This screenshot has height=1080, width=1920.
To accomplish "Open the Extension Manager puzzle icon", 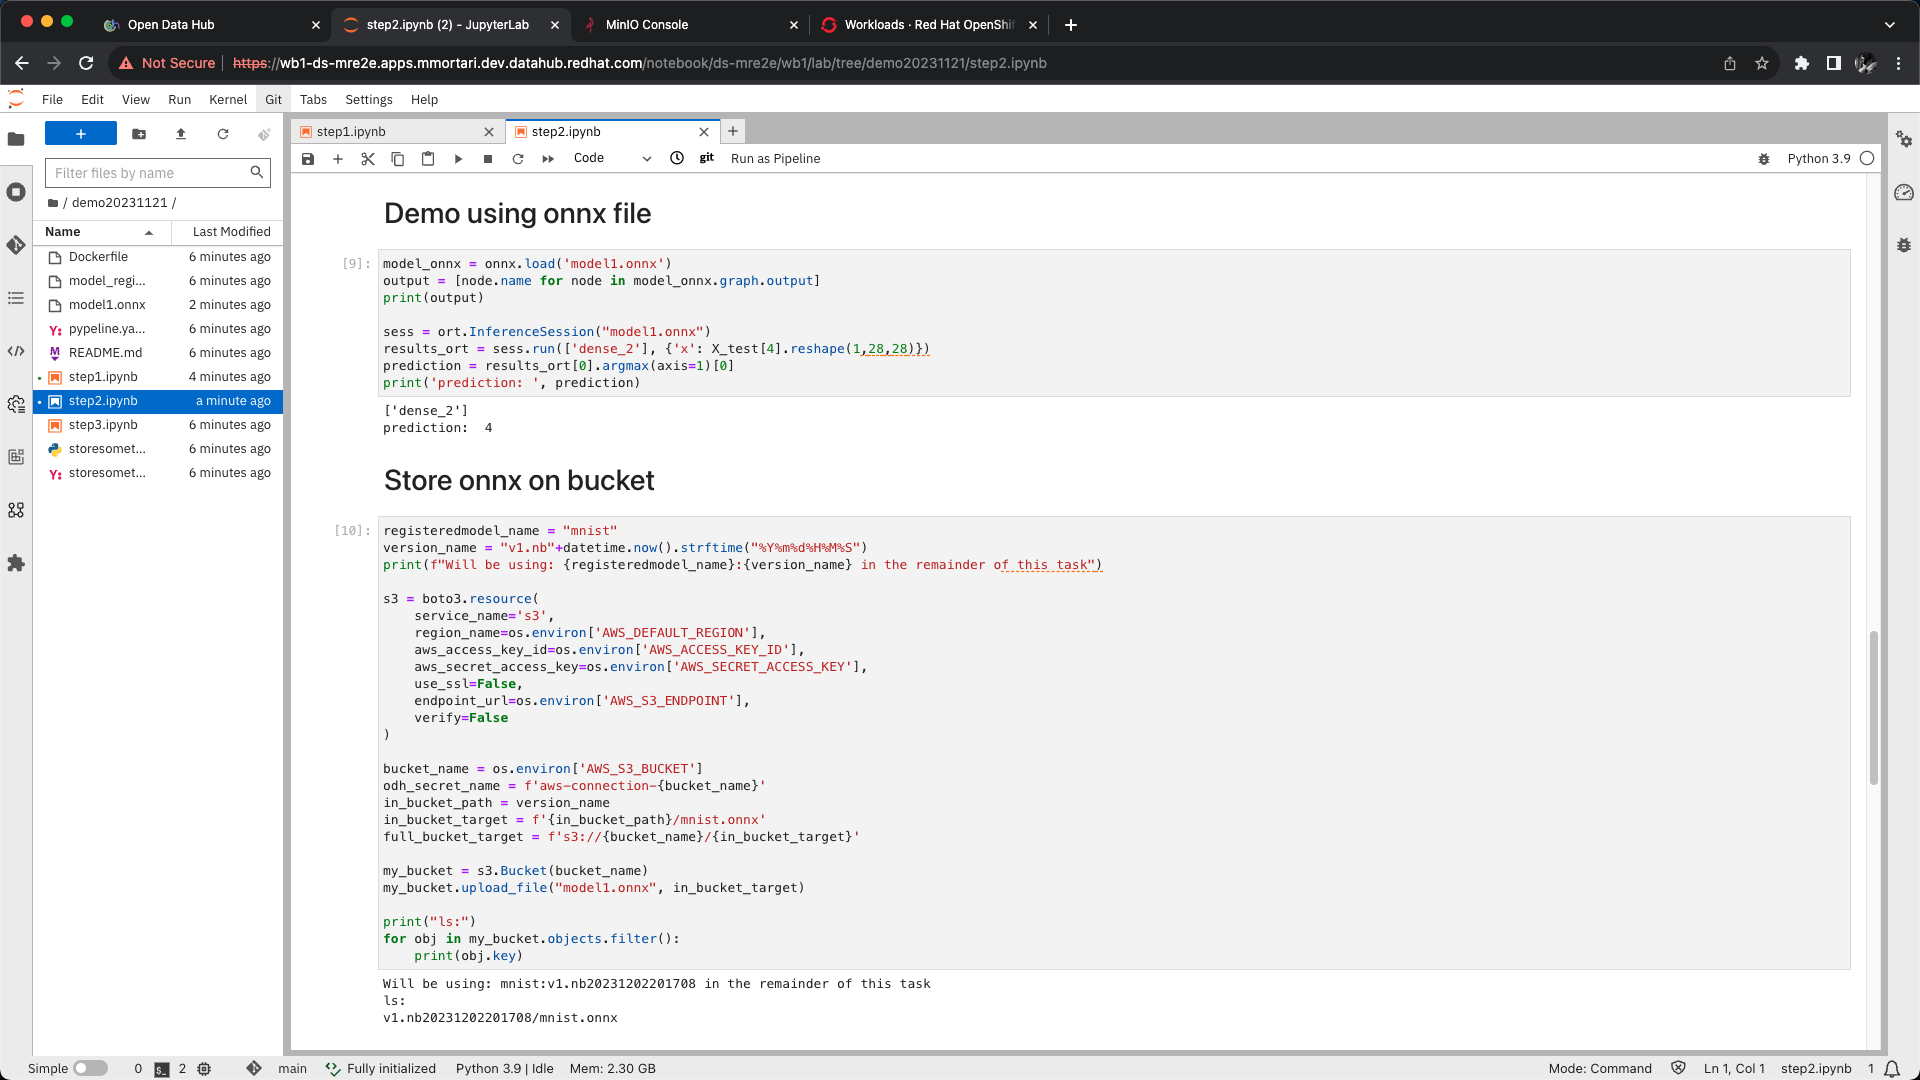I will pos(16,563).
